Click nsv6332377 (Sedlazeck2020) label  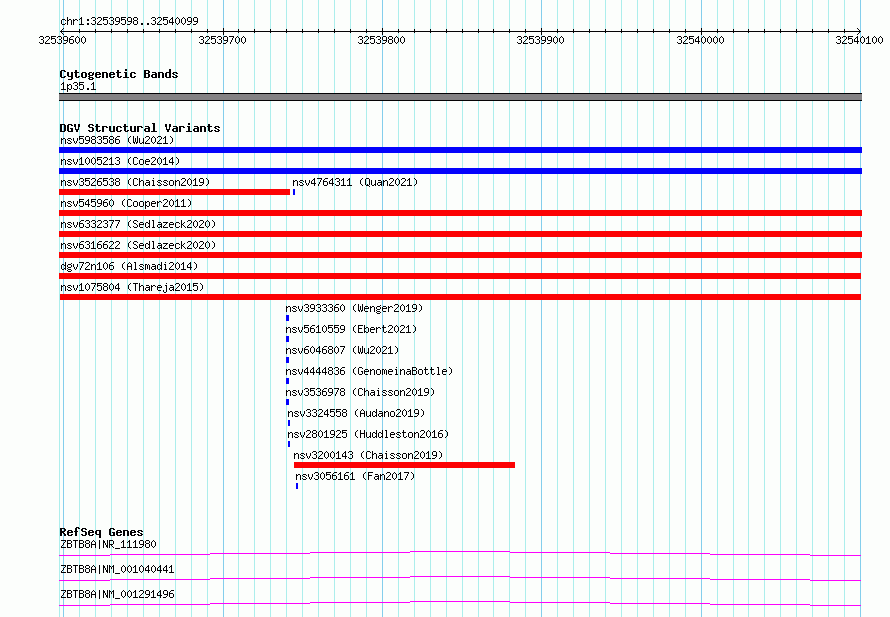click(x=138, y=224)
